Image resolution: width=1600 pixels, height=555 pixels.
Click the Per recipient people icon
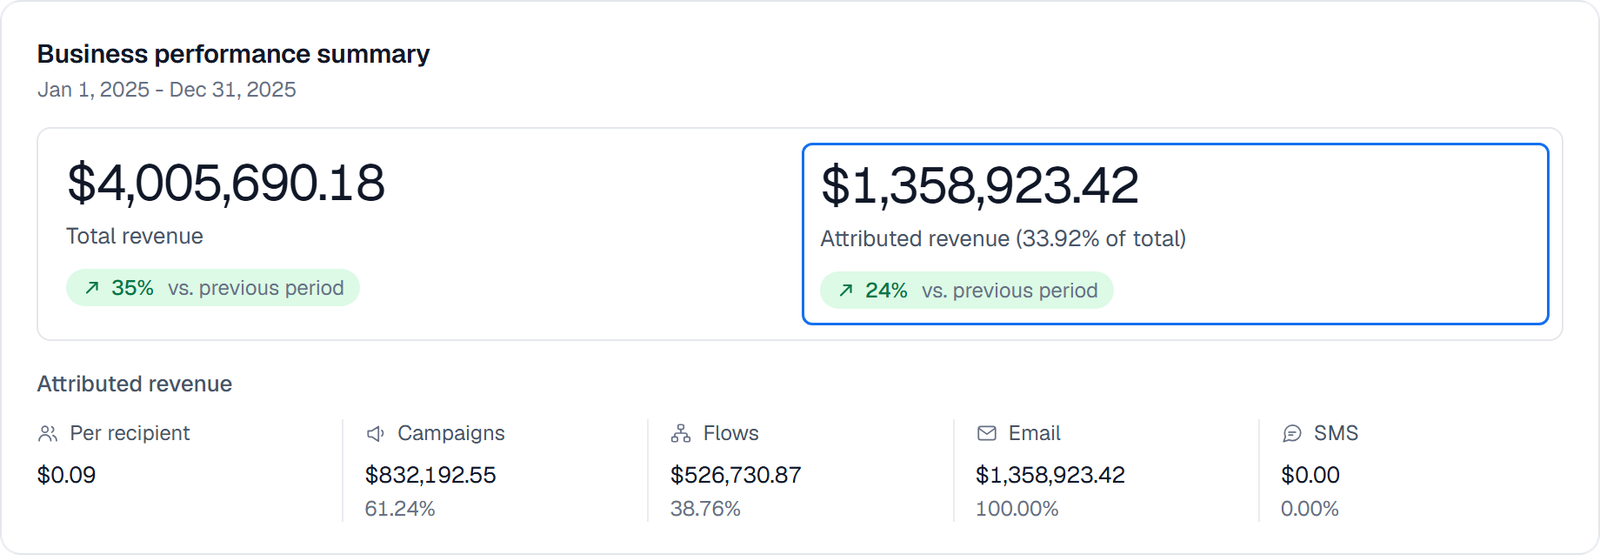click(x=47, y=434)
